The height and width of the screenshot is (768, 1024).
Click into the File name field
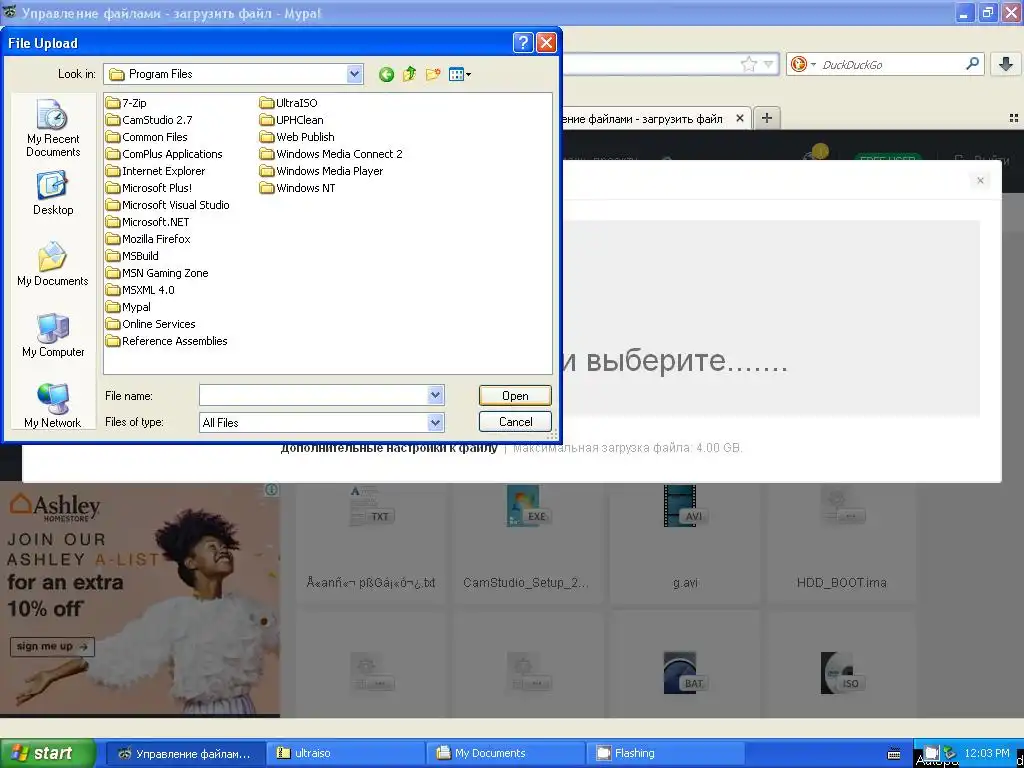(313, 395)
